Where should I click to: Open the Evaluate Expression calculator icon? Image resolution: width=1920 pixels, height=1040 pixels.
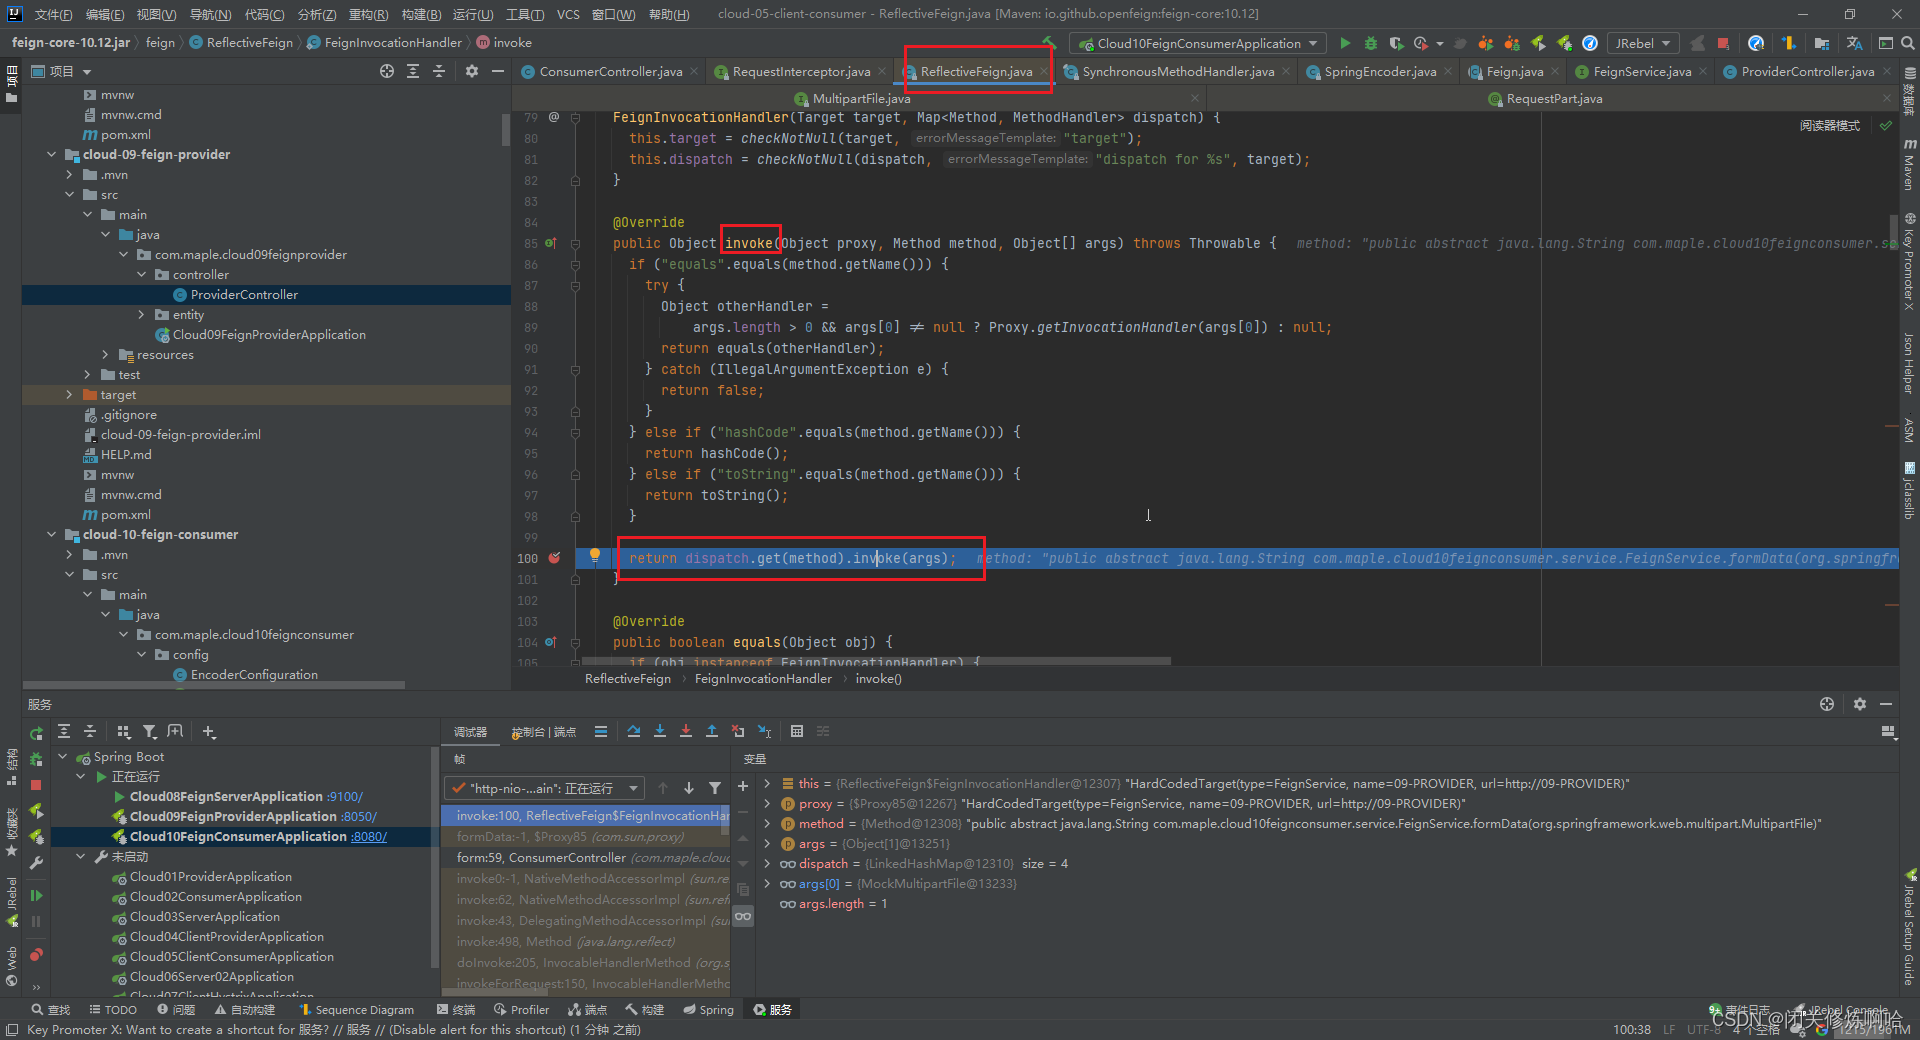[x=797, y=732]
